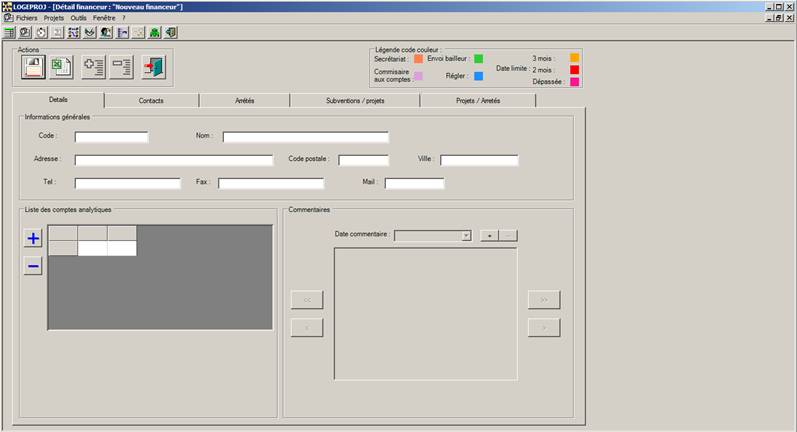797x432 pixels.
Task: Open the Fichiers menu
Action: [x=26, y=18]
